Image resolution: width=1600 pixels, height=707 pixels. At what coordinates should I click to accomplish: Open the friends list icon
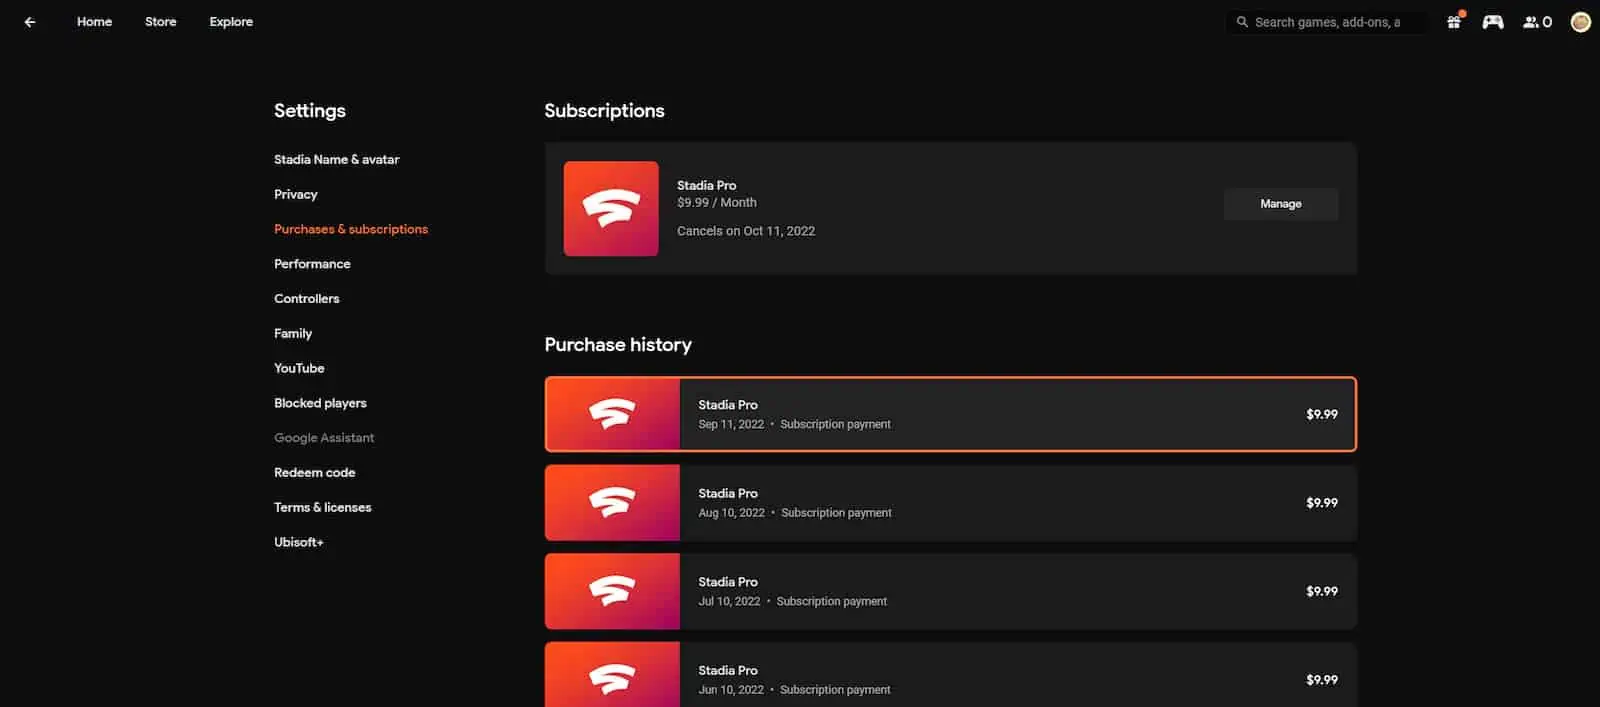click(1537, 22)
